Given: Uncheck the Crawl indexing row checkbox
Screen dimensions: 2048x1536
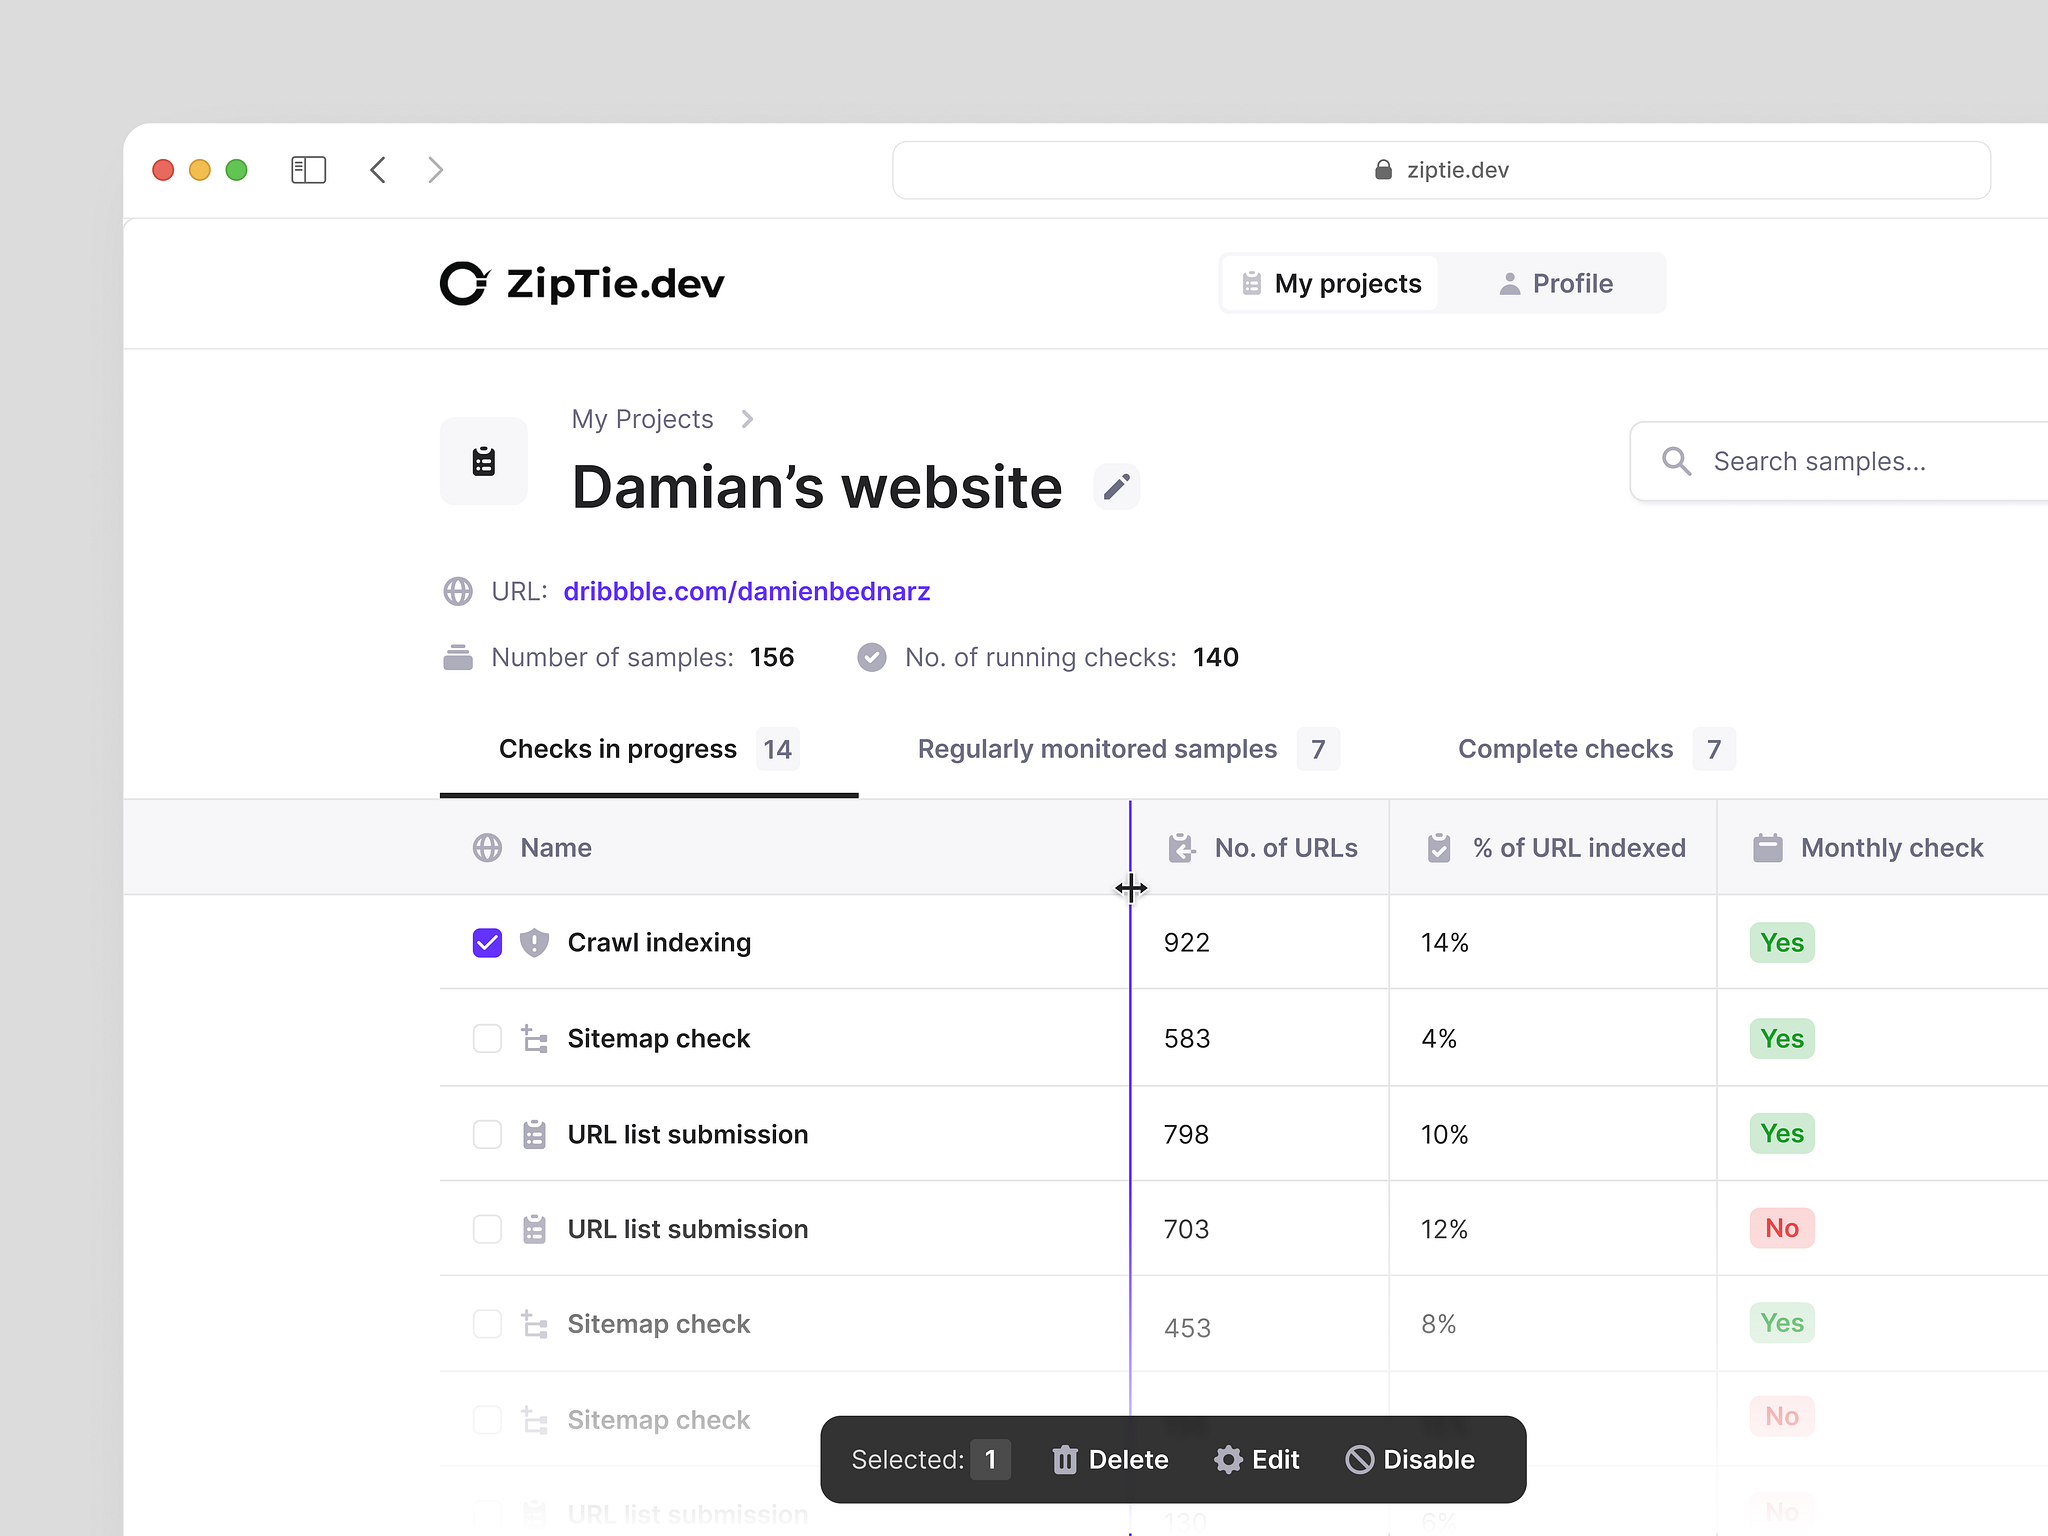Looking at the screenshot, I should [486, 942].
